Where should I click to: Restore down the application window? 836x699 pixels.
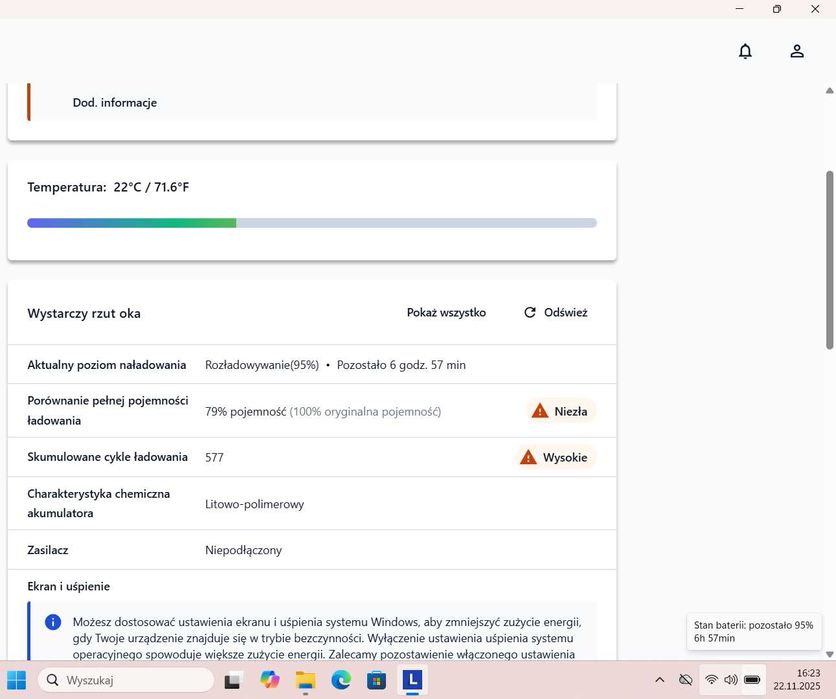(x=777, y=9)
